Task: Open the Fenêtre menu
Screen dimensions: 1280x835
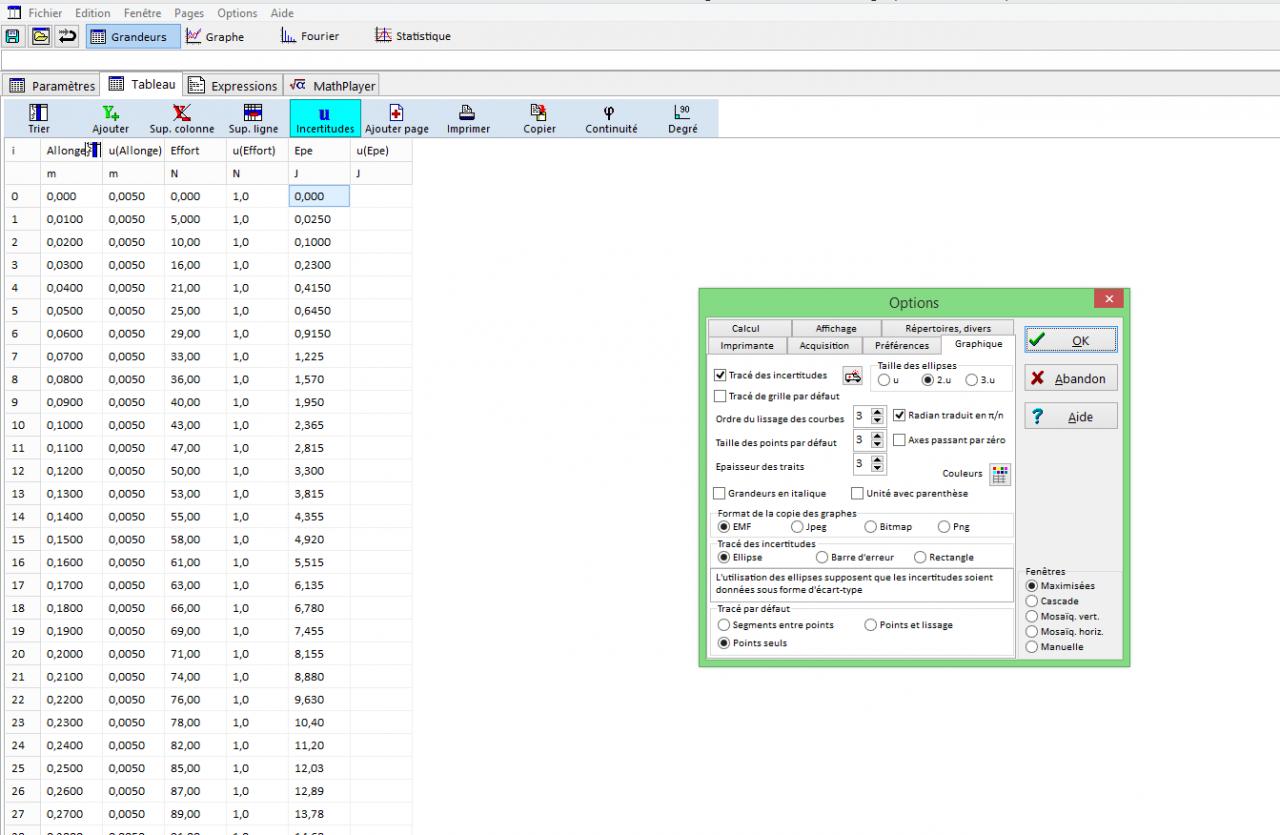Action: [144, 13]
